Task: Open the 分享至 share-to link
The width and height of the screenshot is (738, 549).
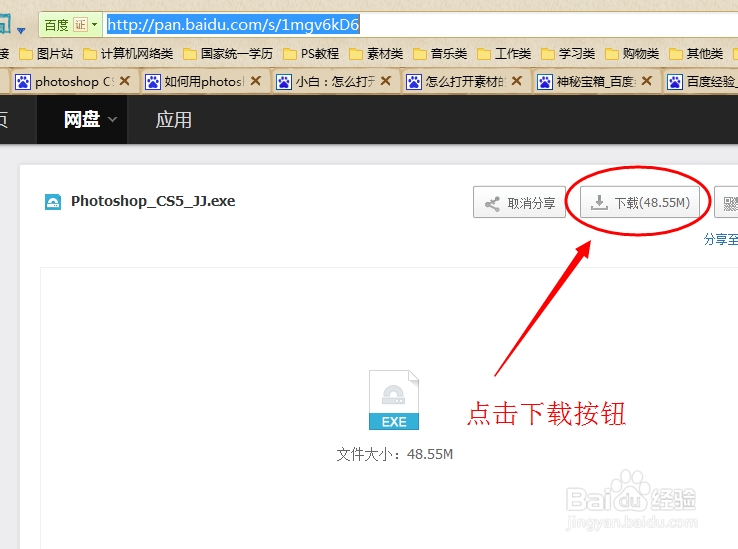Action: click(x=721, y=239)
